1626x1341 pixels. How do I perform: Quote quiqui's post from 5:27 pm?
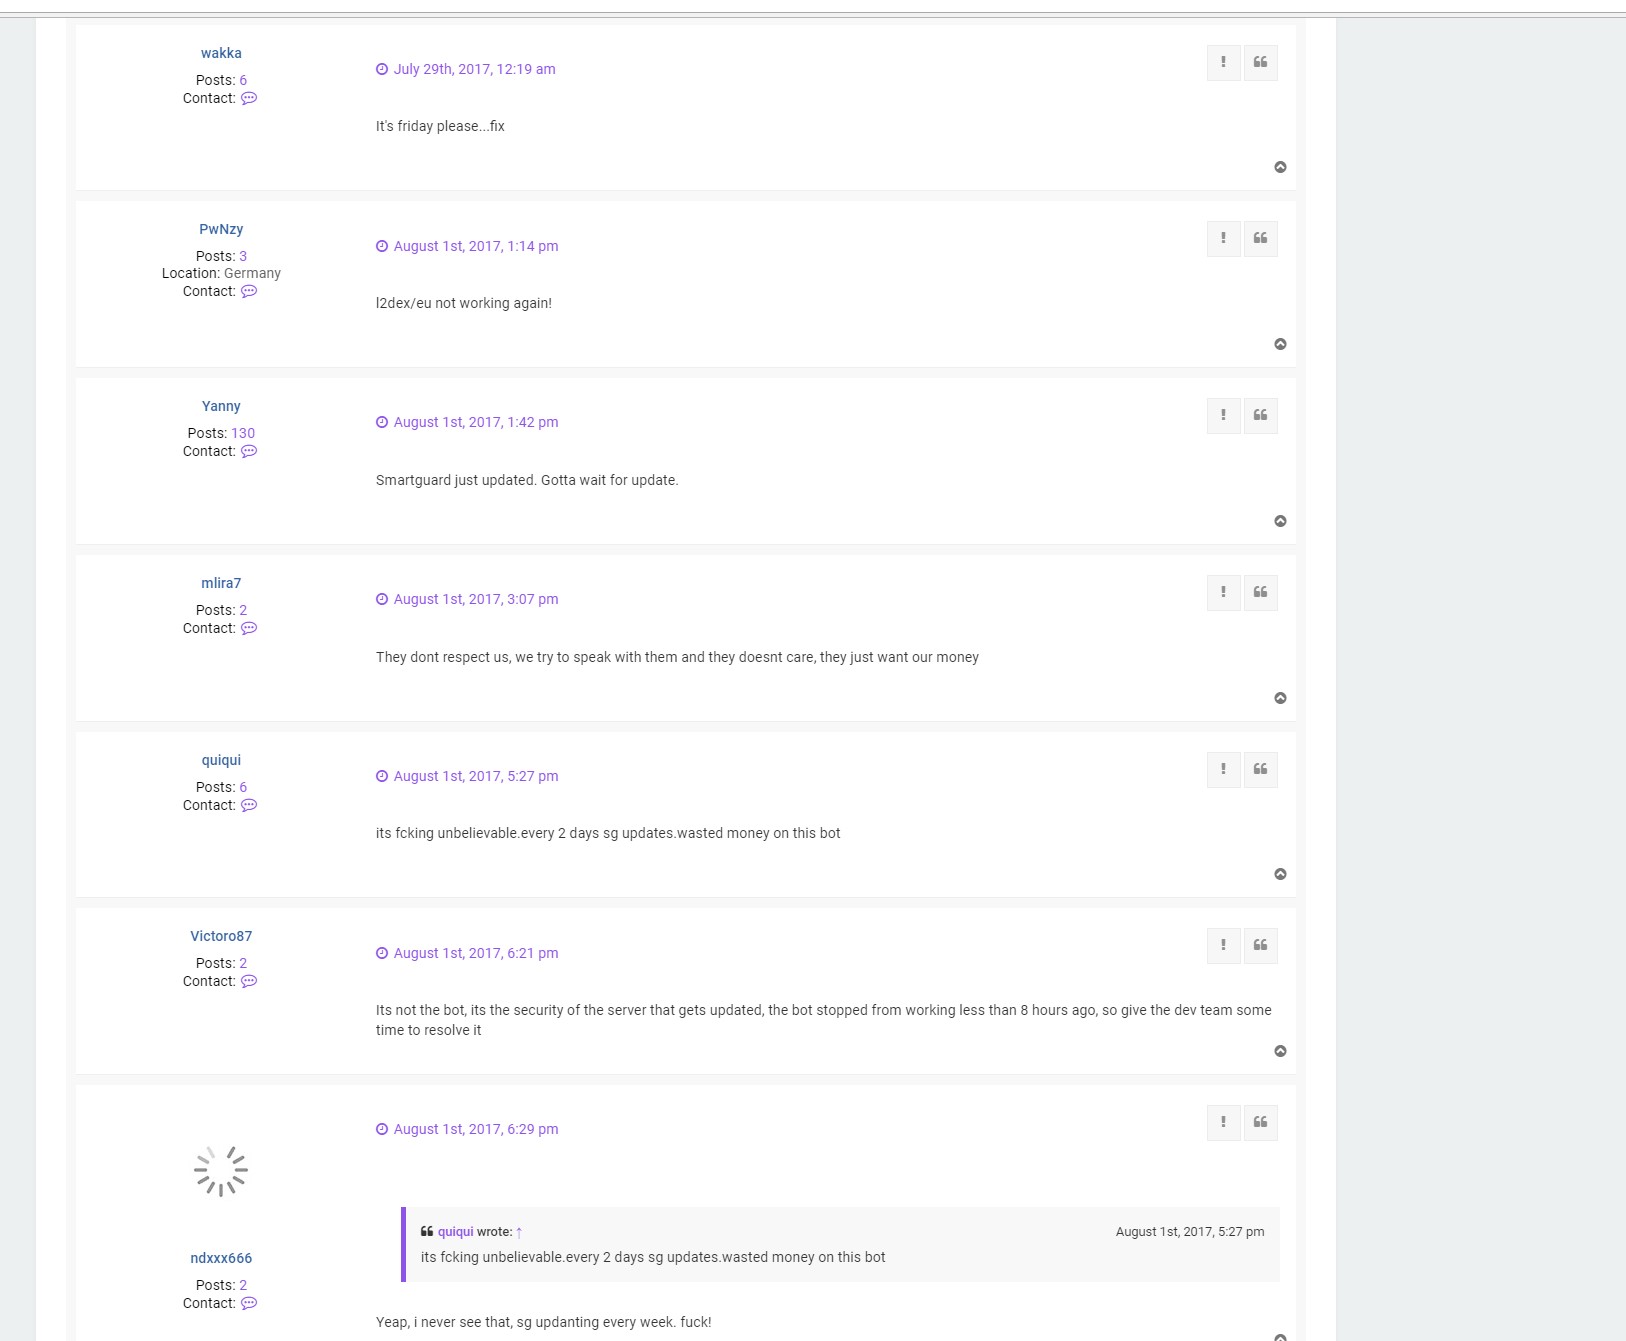1260,769
